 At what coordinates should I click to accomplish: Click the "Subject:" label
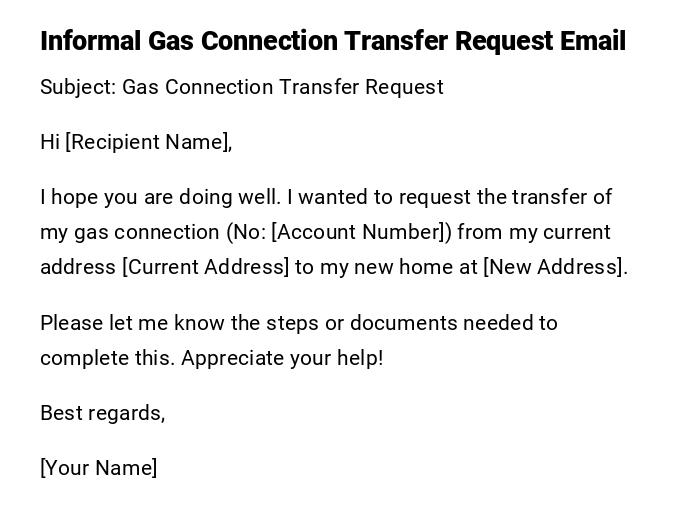coord(78,87)
